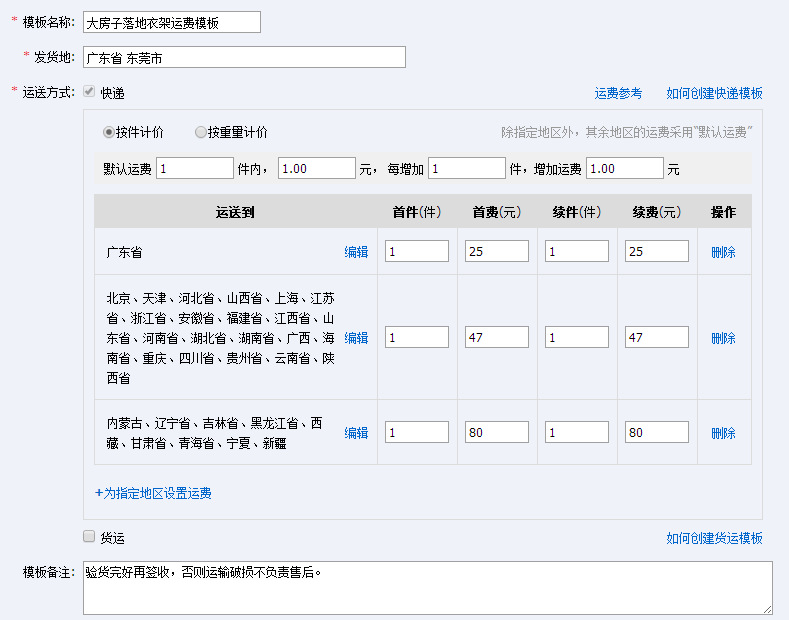This screenshot has height=620, width=789.
Task: Select the 按件计价 radio button
Action: click(110, 132)
